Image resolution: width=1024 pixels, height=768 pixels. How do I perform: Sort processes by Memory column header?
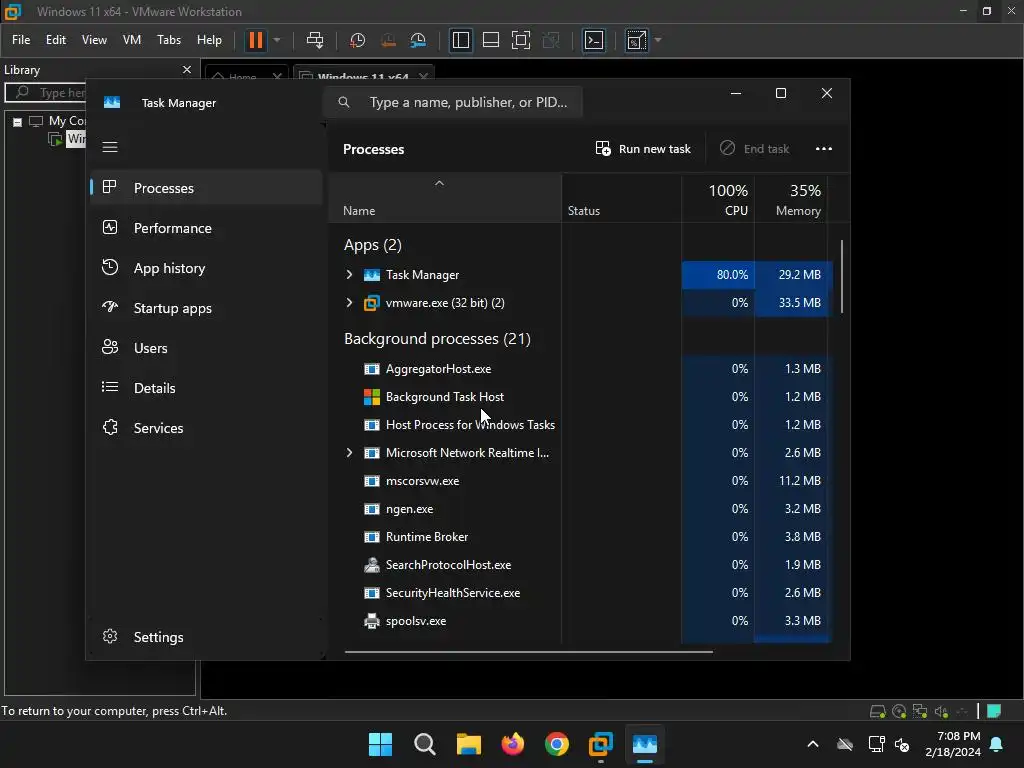pos(797,200)
